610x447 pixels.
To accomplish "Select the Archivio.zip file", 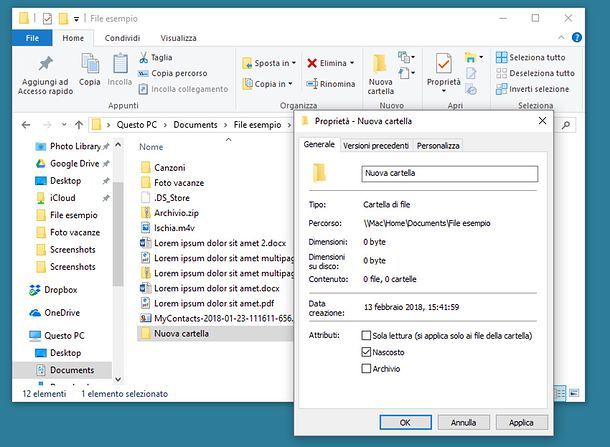I will (170, 213).
